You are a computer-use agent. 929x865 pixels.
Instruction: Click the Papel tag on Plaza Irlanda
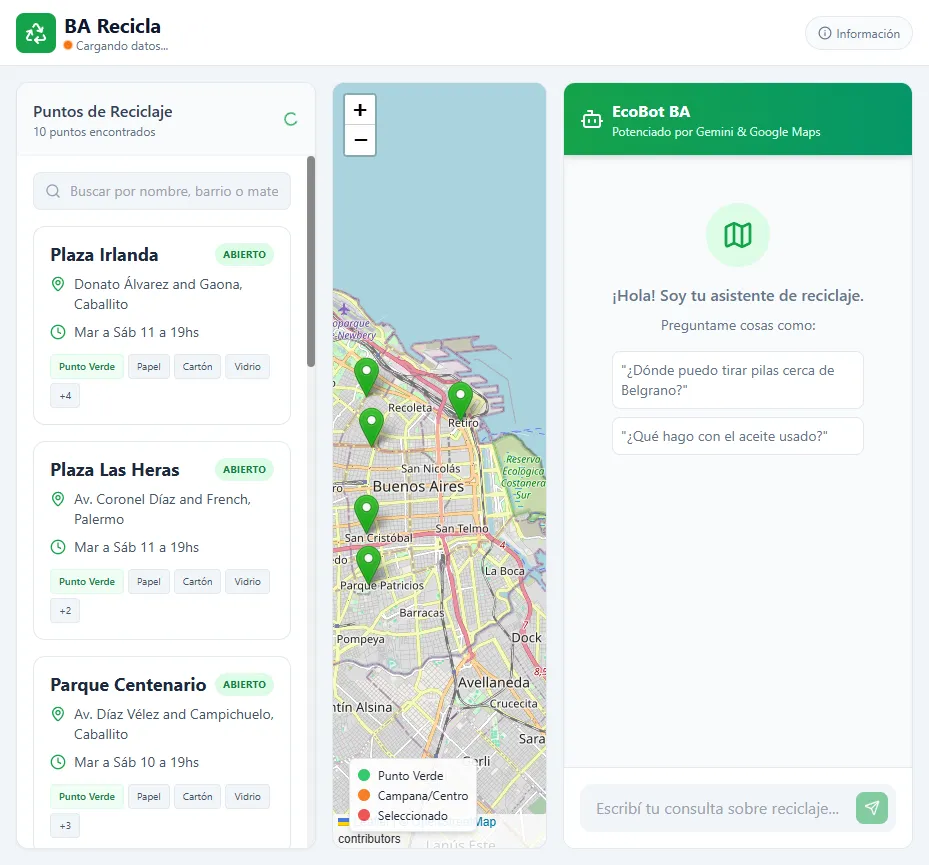[x=149, y=366]
